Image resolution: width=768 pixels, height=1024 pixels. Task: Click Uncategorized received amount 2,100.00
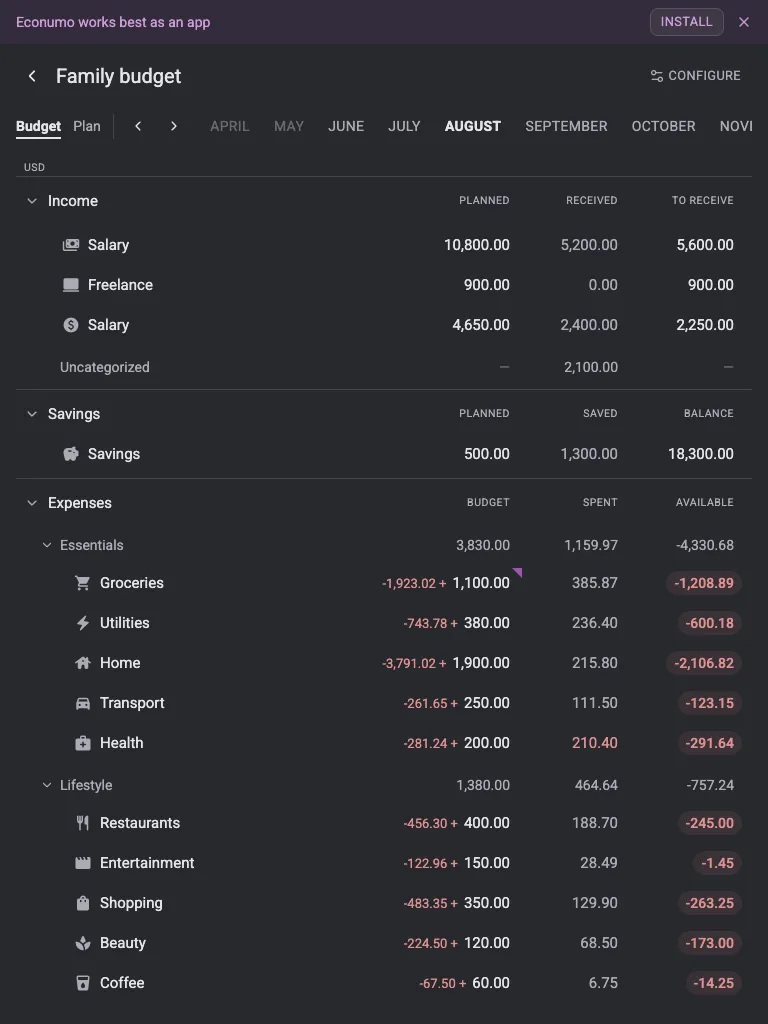tap(591, 367)
